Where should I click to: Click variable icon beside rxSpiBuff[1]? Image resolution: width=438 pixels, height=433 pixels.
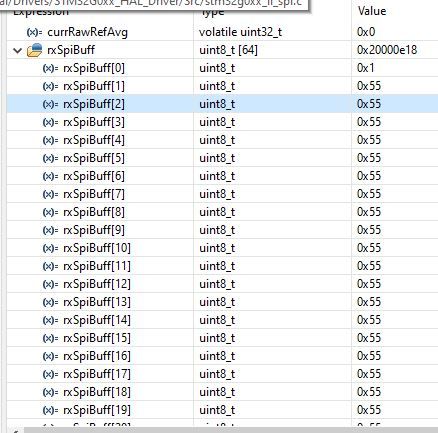50,86
